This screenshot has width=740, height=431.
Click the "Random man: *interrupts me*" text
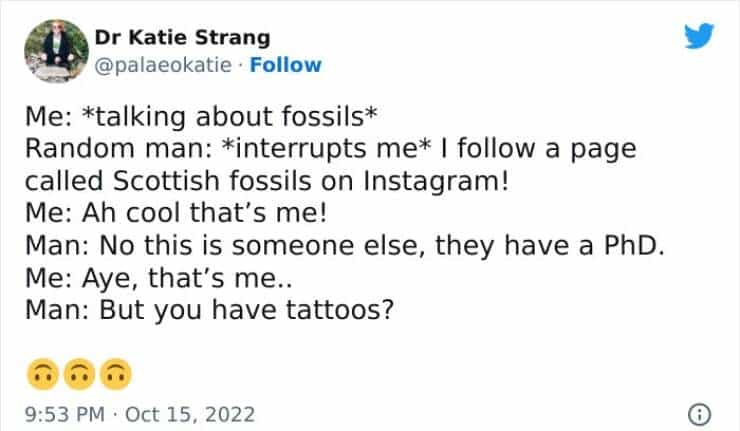212,150
